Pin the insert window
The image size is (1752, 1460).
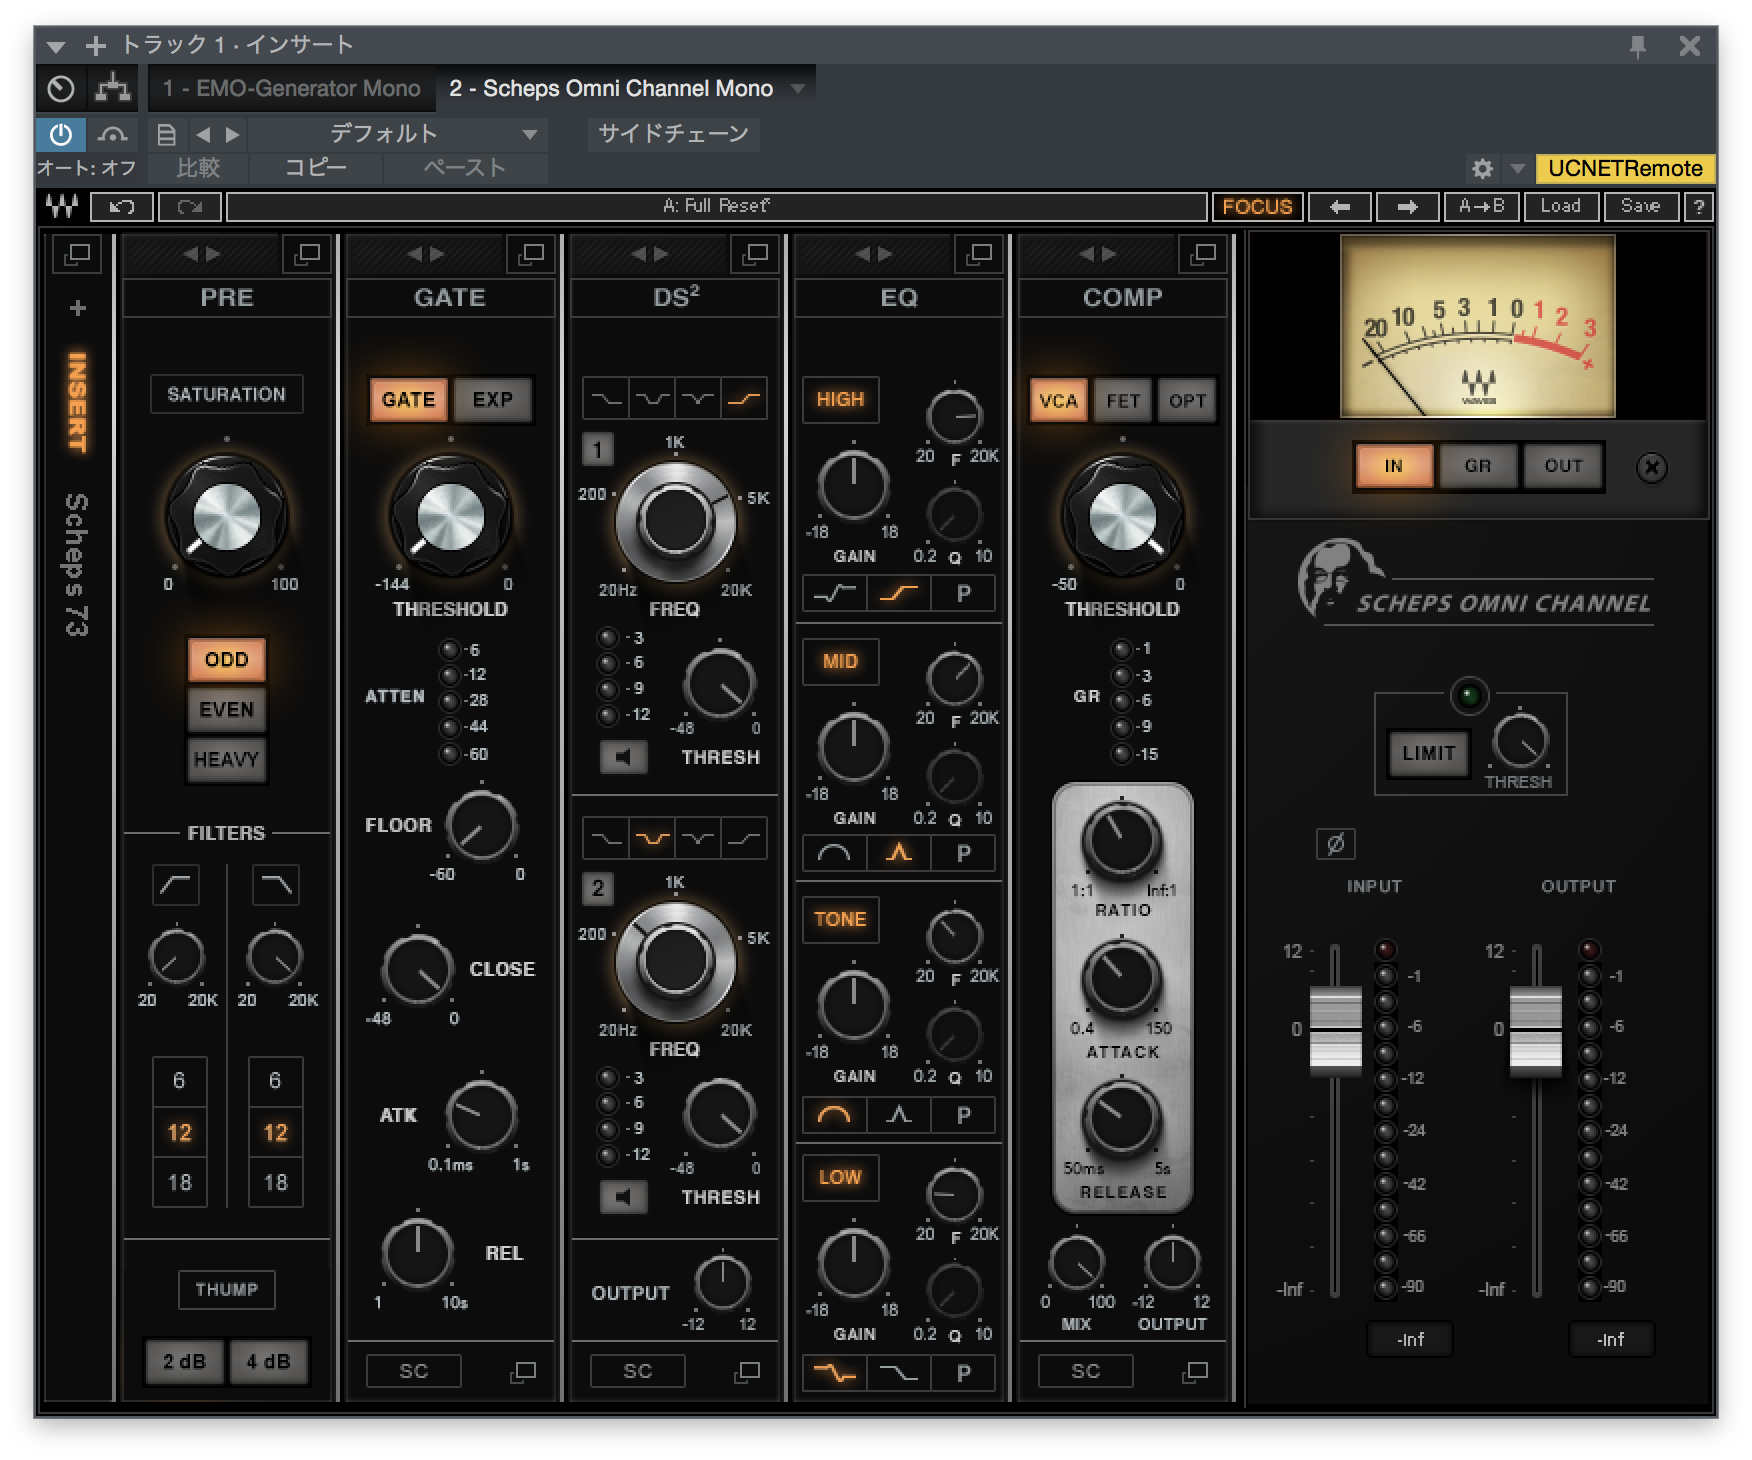click(x=1638, y=46)
